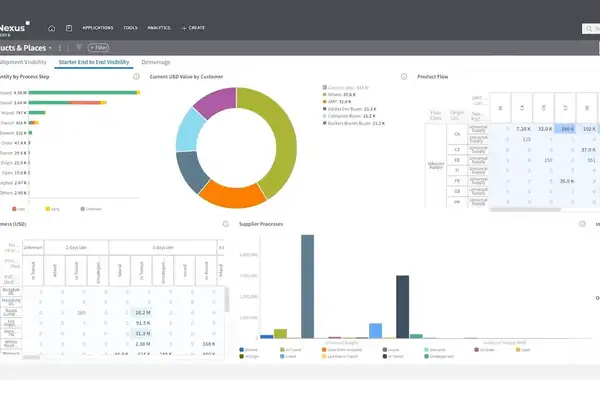Click the 3 days late column header

point(163,248)
